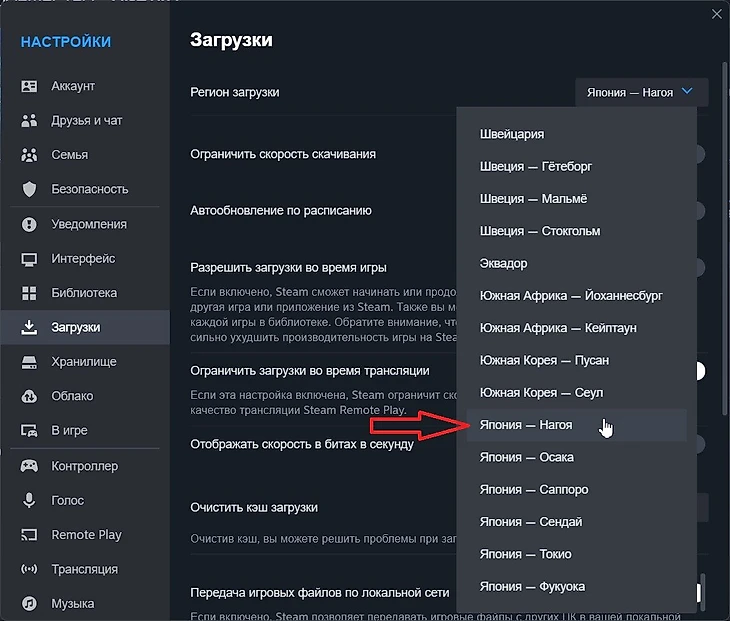This screenshot has width=730, height=621.
Task: Go to Безопасность settings
Action: click(x=85, y=189)
